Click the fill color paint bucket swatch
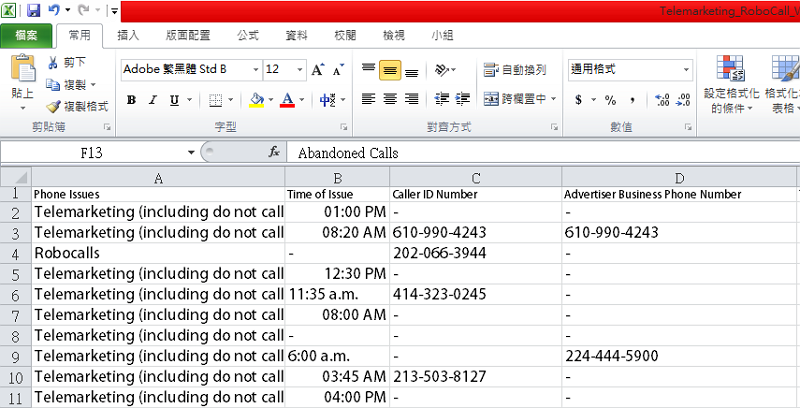800x408 pixels. [256, 100]
